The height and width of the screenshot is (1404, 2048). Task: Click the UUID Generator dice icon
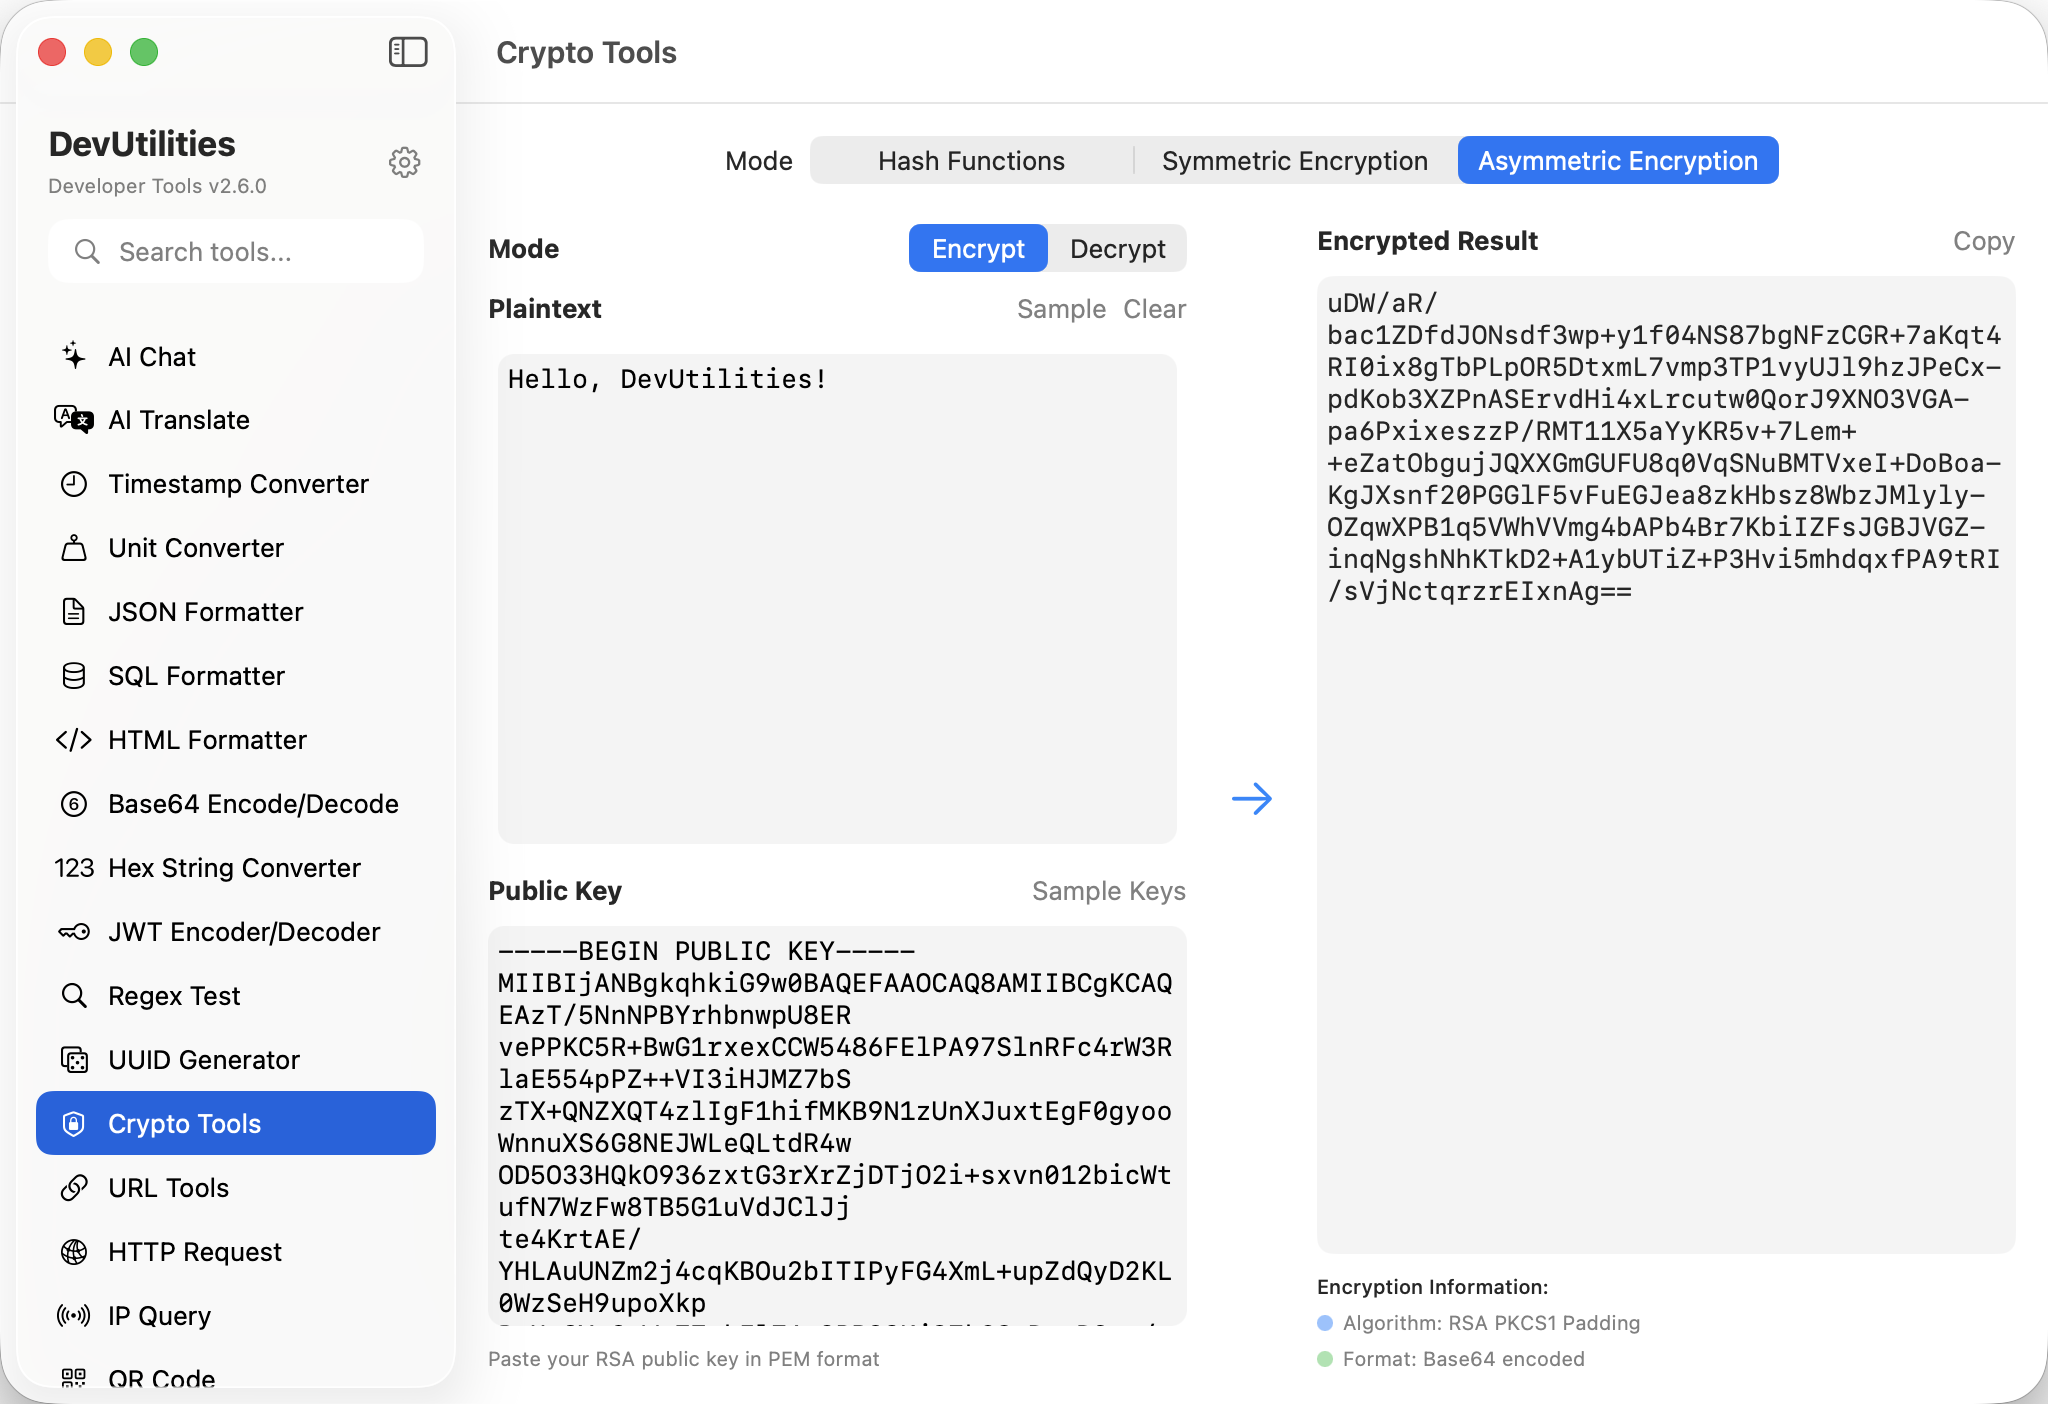(x=74, y=1060)
